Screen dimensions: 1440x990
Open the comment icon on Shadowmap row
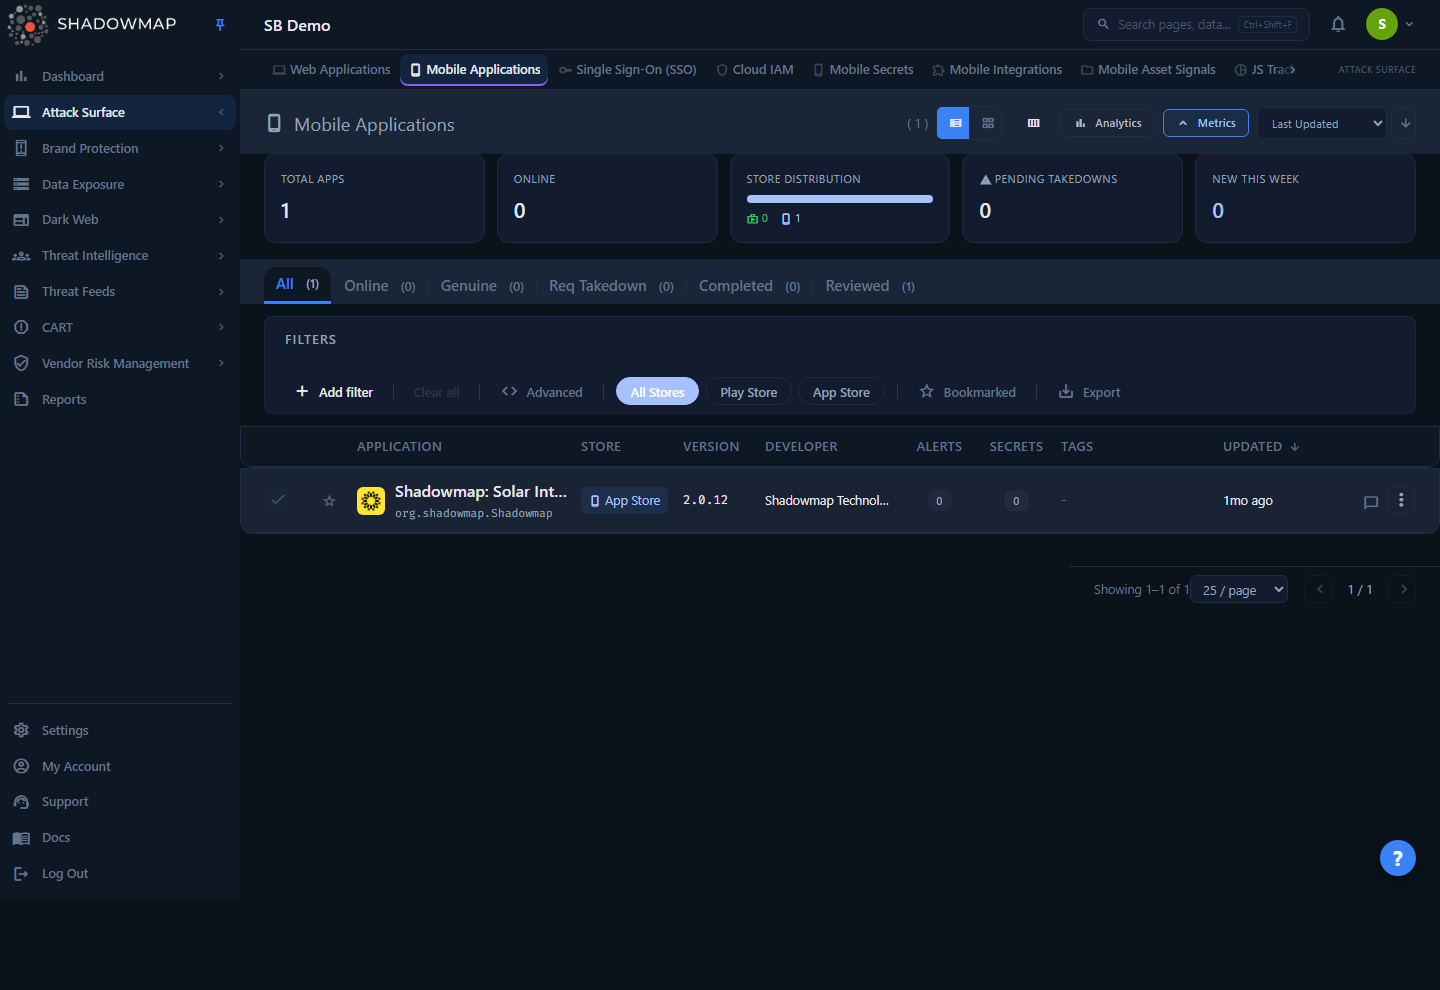pos(1371,502)
